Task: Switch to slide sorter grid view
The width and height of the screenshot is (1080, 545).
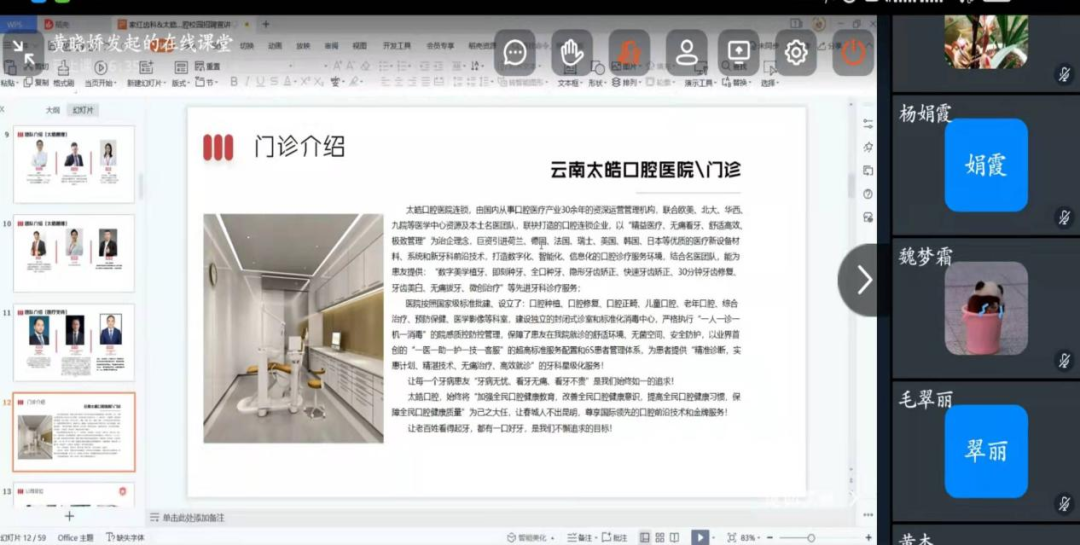Action: click(x=660, y=537)
